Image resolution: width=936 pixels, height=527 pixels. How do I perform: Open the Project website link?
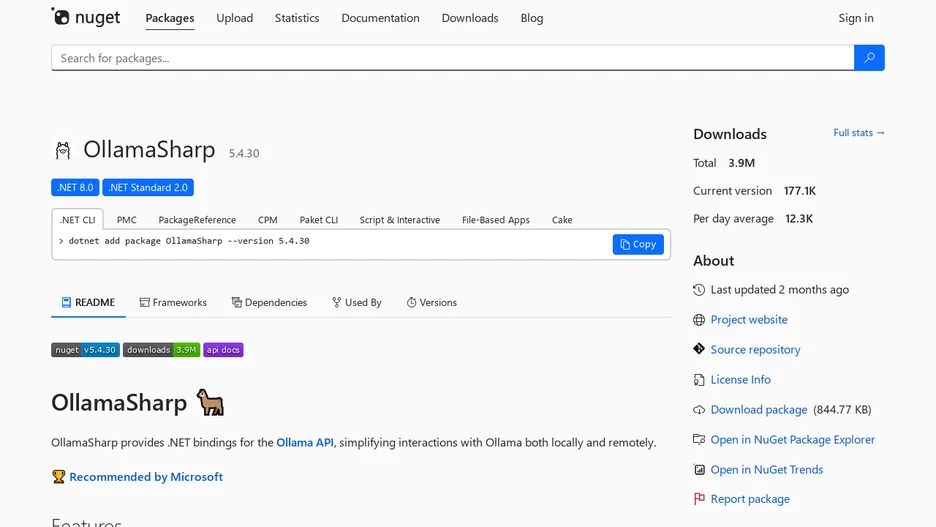[749, 320]
